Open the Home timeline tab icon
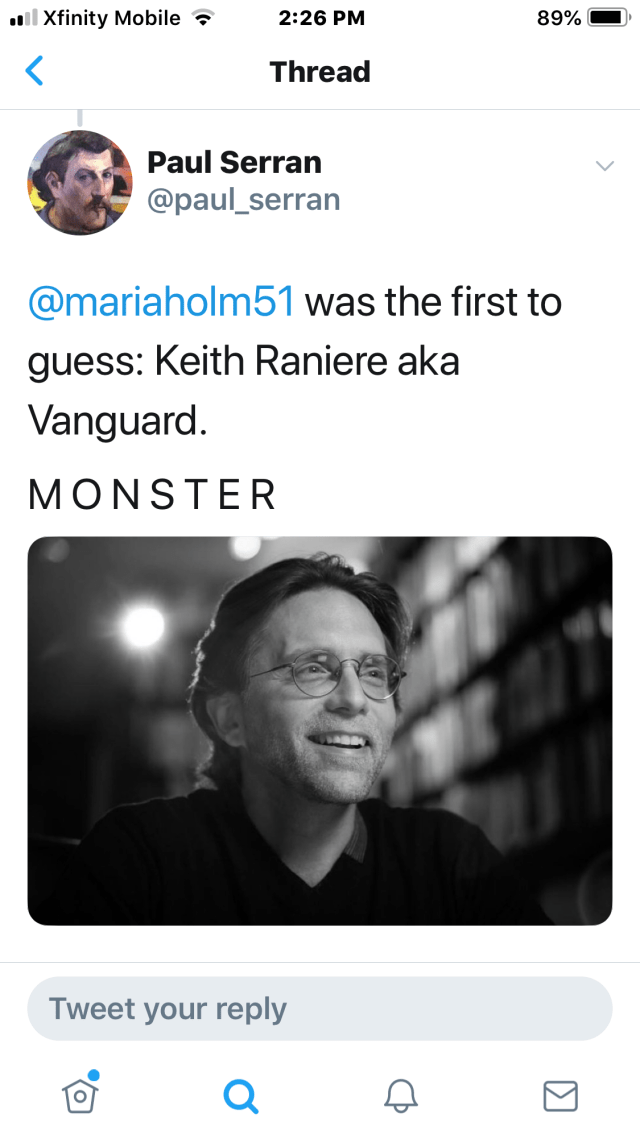 (81, 1094)
